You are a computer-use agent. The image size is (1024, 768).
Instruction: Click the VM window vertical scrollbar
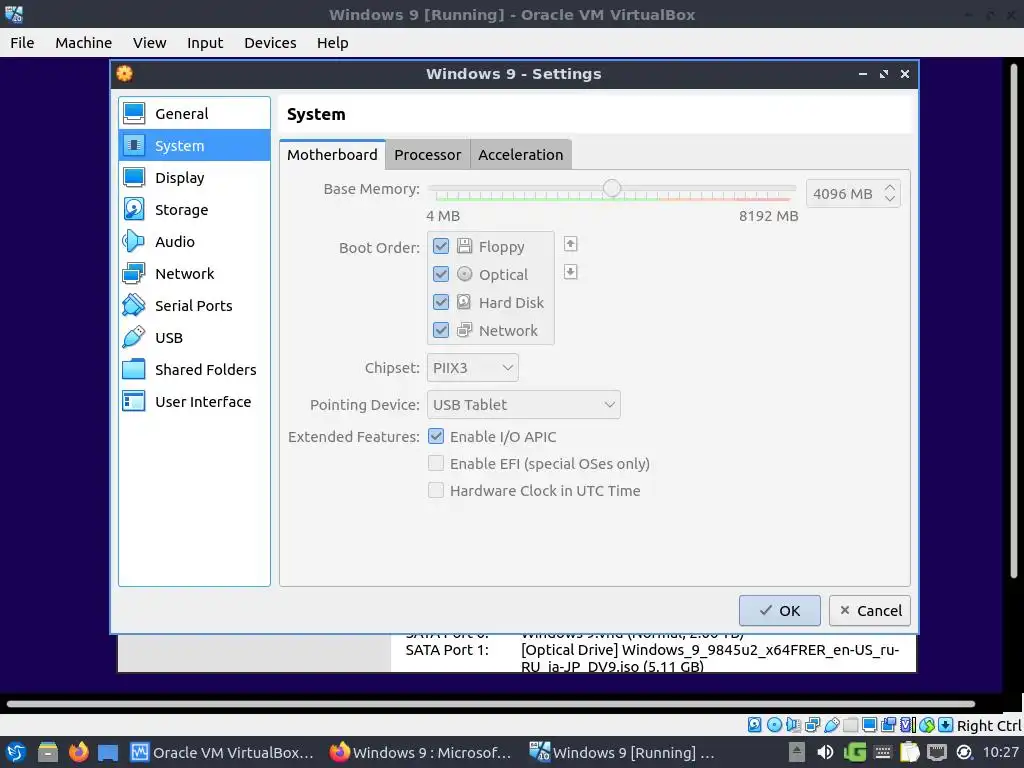coord(1014,320)
